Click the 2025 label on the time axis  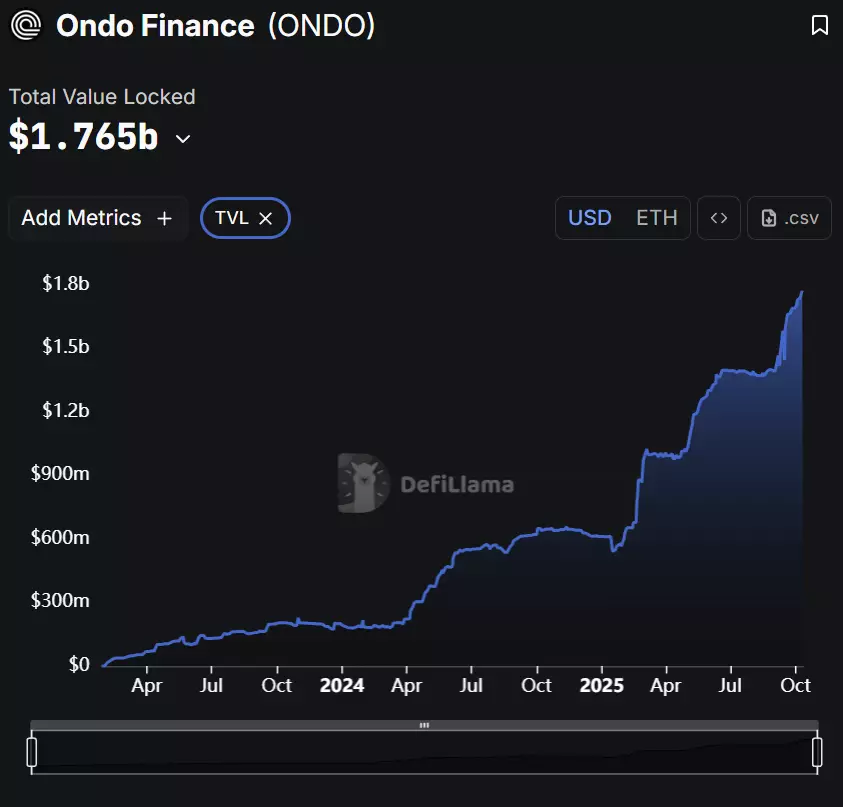602,685
